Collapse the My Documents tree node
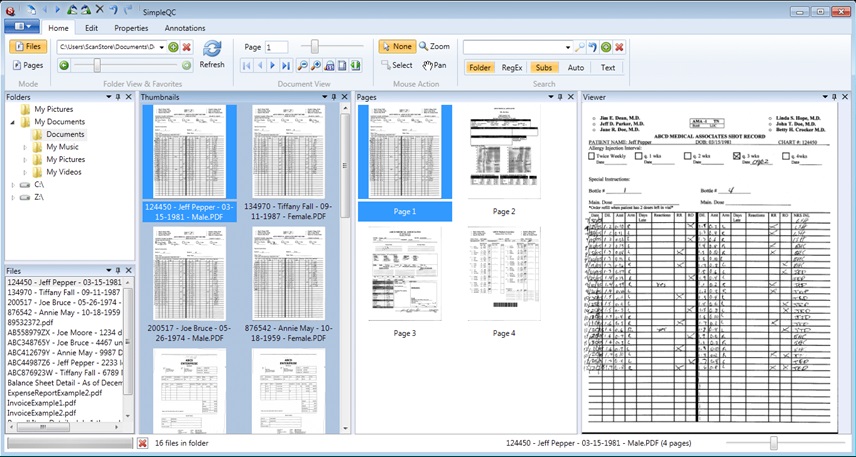The image size is (856, 457). (13, 122)
